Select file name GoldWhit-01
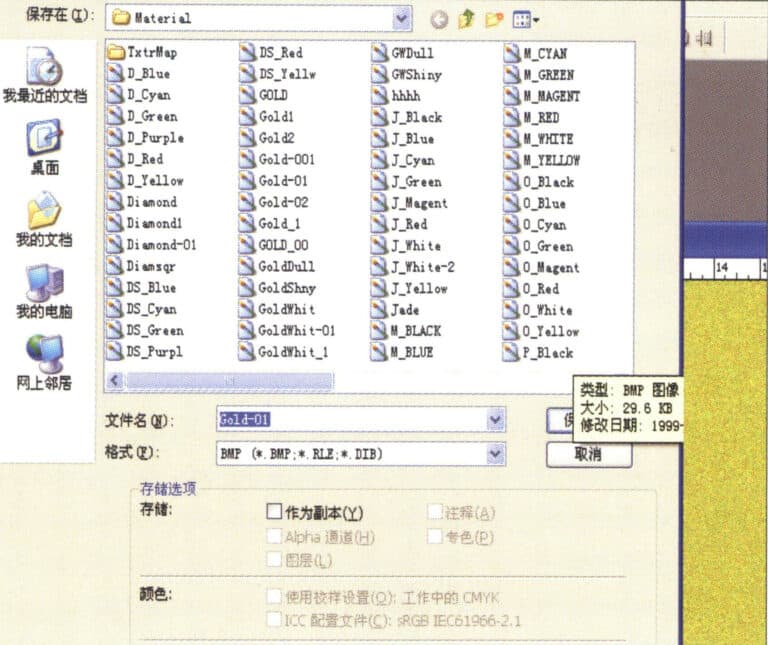The image size is (768, 645). 296,331
